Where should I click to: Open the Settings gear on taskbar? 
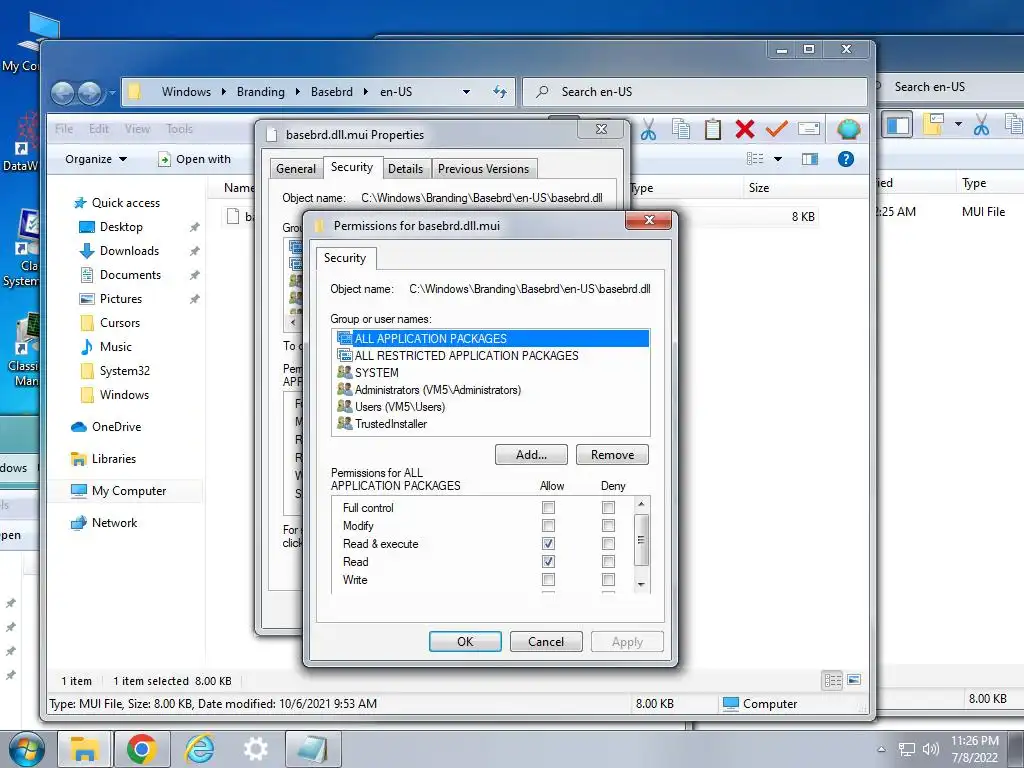click(255, 749)
